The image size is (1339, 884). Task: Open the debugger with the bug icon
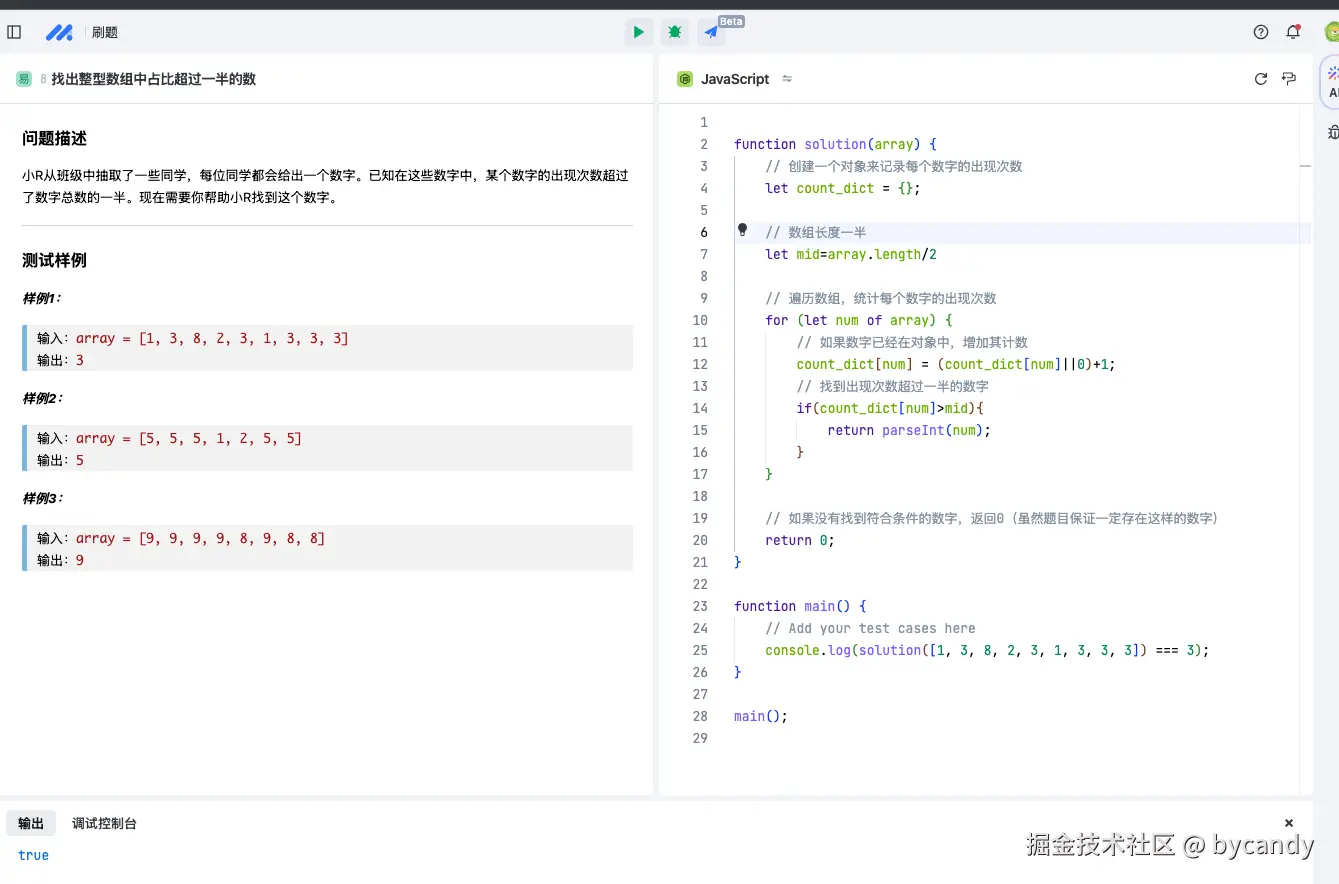point(674,31)
